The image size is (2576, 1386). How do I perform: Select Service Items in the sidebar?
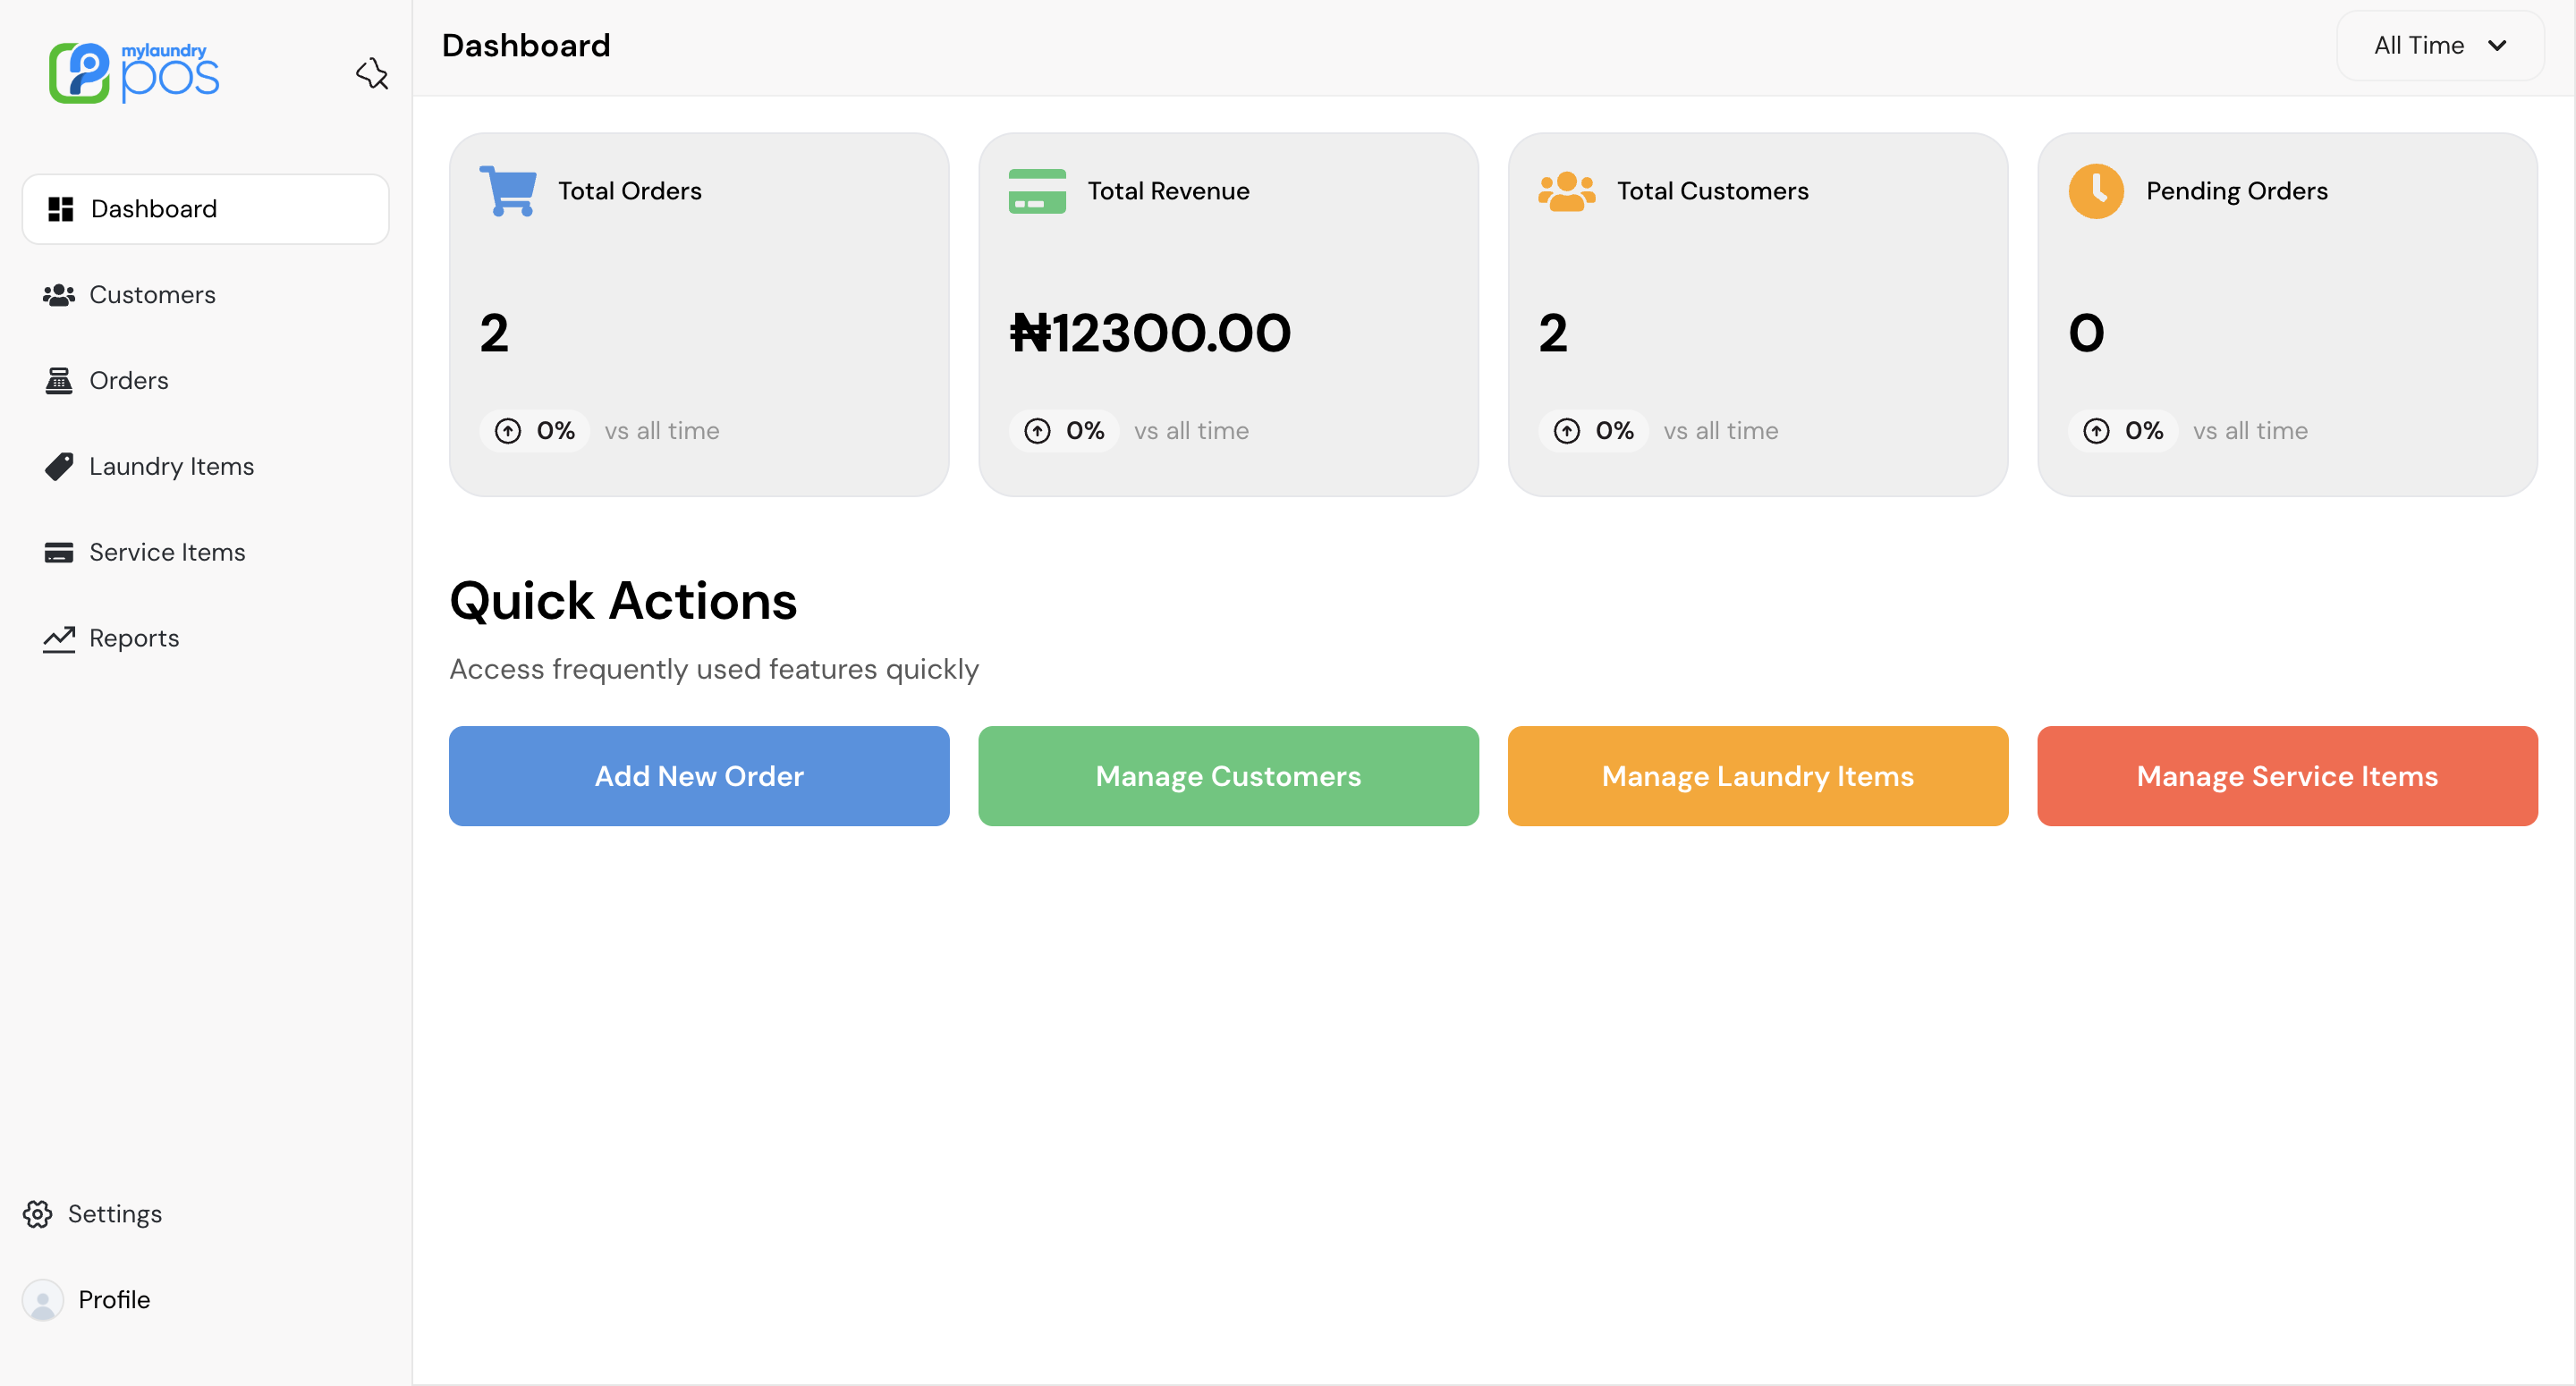pyautogui.click(x=167, y=552)
